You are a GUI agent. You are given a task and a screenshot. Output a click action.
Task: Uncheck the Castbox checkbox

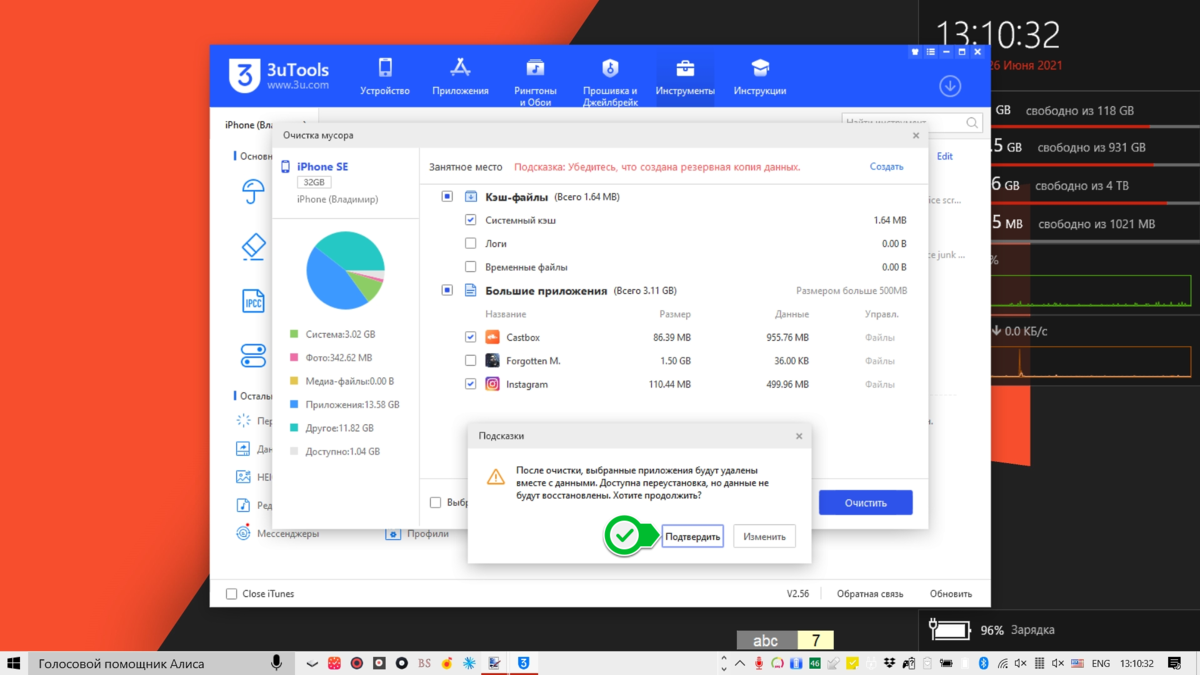(x=470, y=337)
